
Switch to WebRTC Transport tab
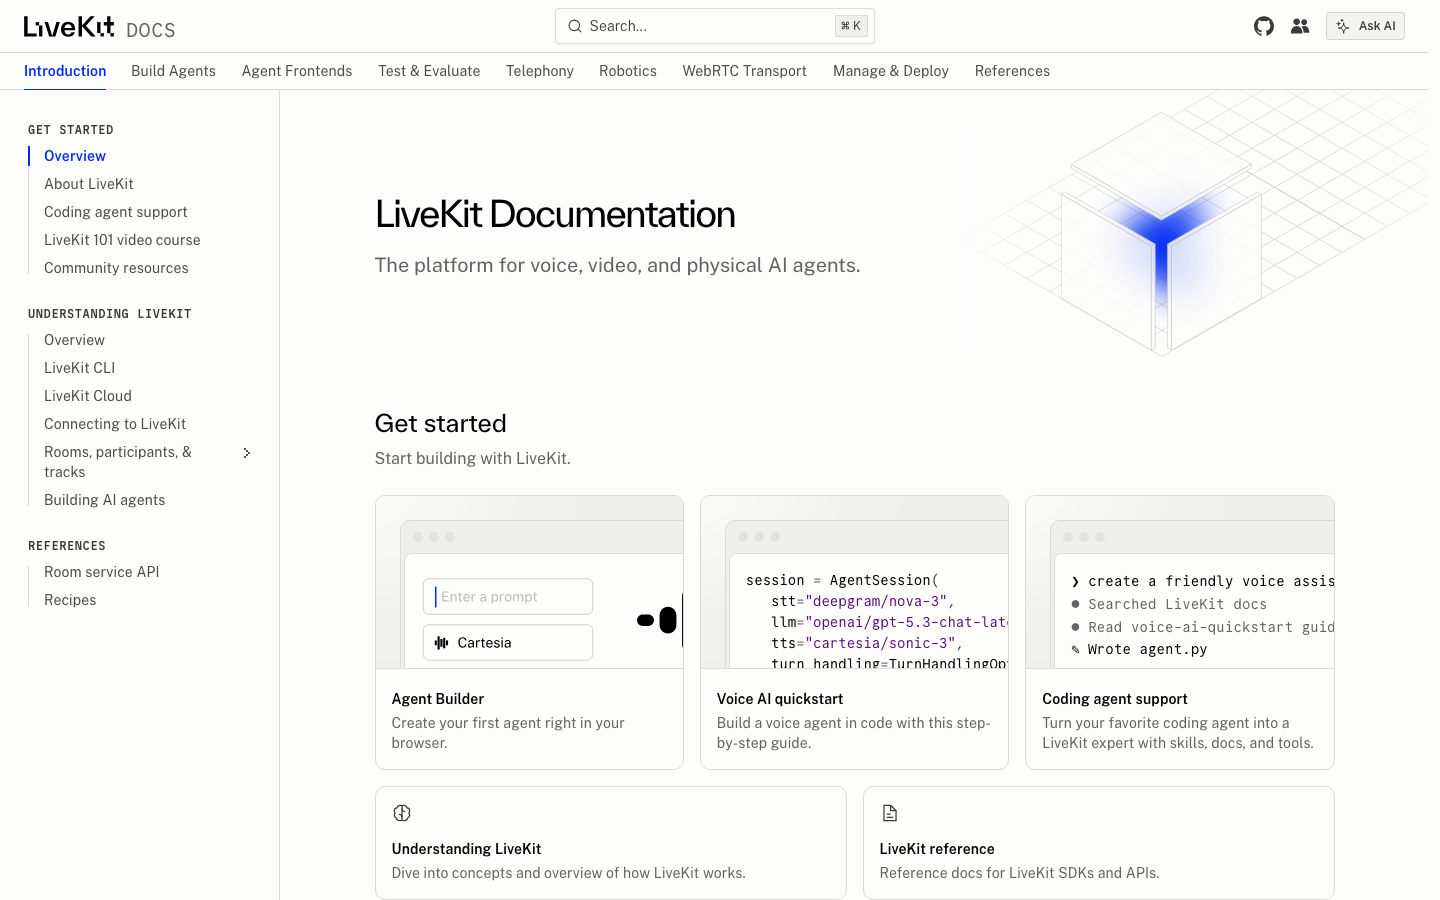pos(745,71)
